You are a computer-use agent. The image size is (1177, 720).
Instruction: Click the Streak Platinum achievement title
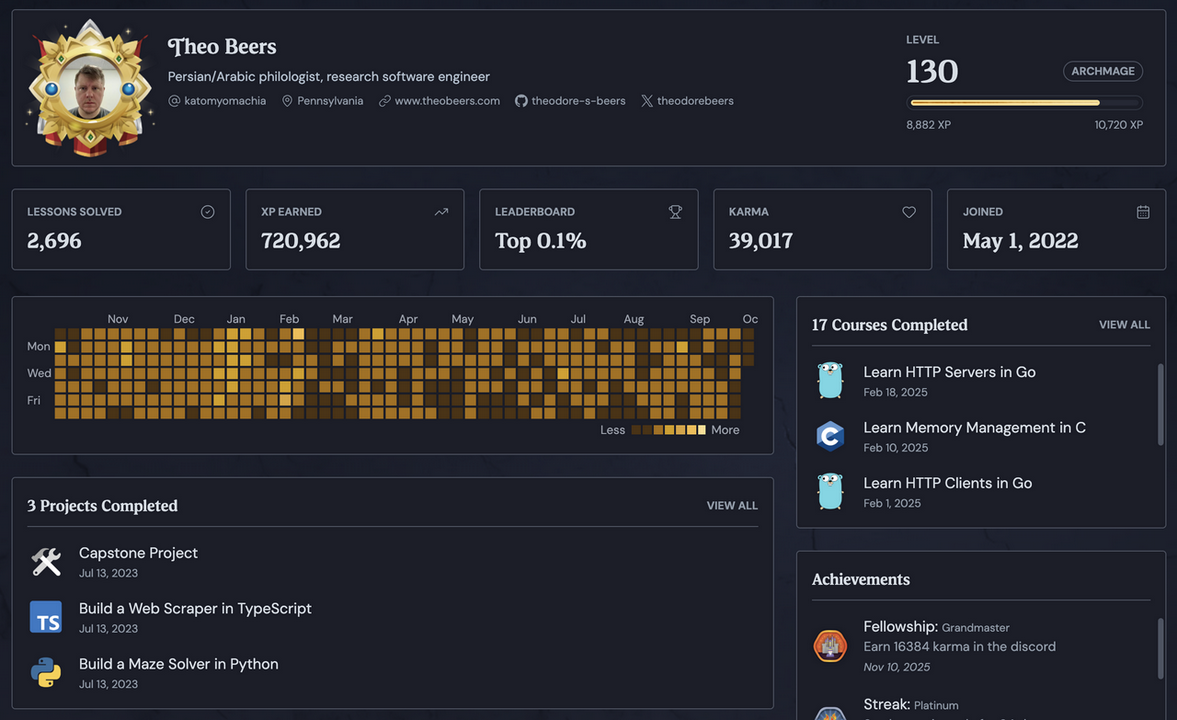(911, 704)
